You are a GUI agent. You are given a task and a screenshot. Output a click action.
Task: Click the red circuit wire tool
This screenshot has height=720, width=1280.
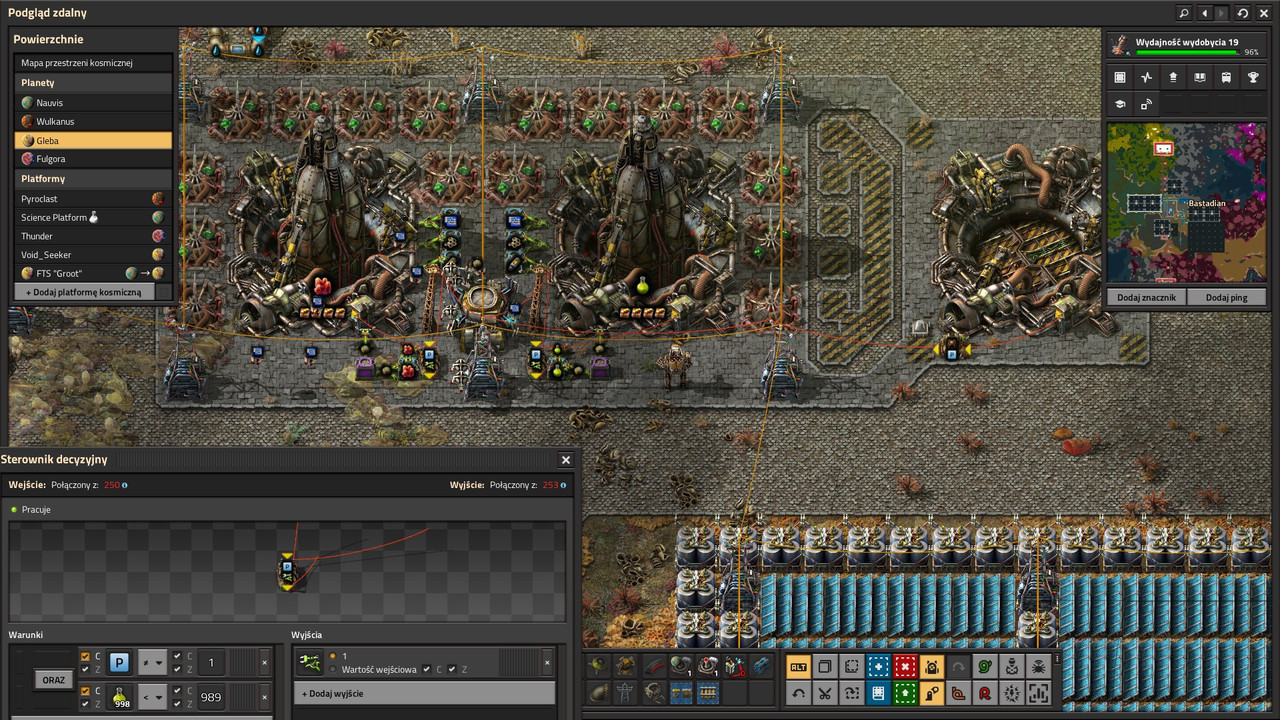click(x=985, y=693)
